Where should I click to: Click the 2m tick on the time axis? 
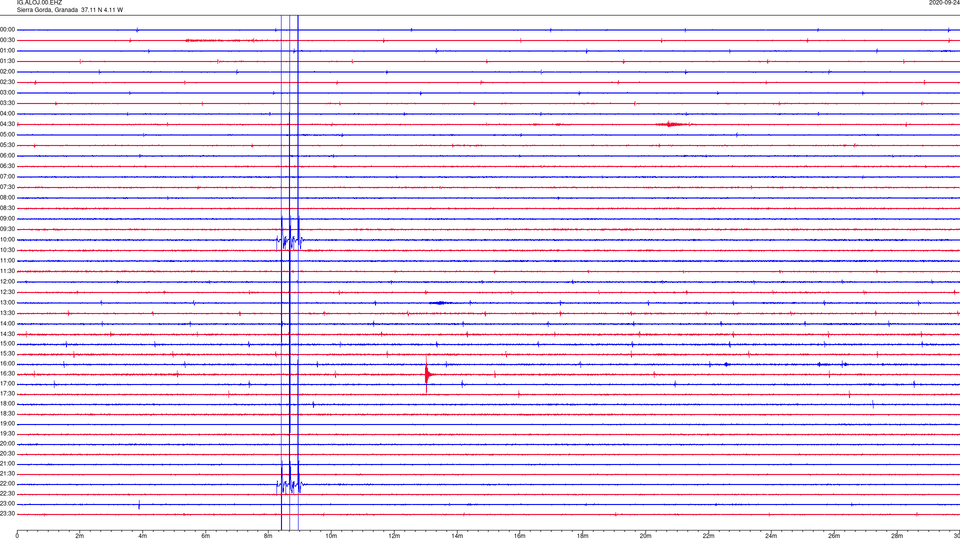(x=80, y=536)
